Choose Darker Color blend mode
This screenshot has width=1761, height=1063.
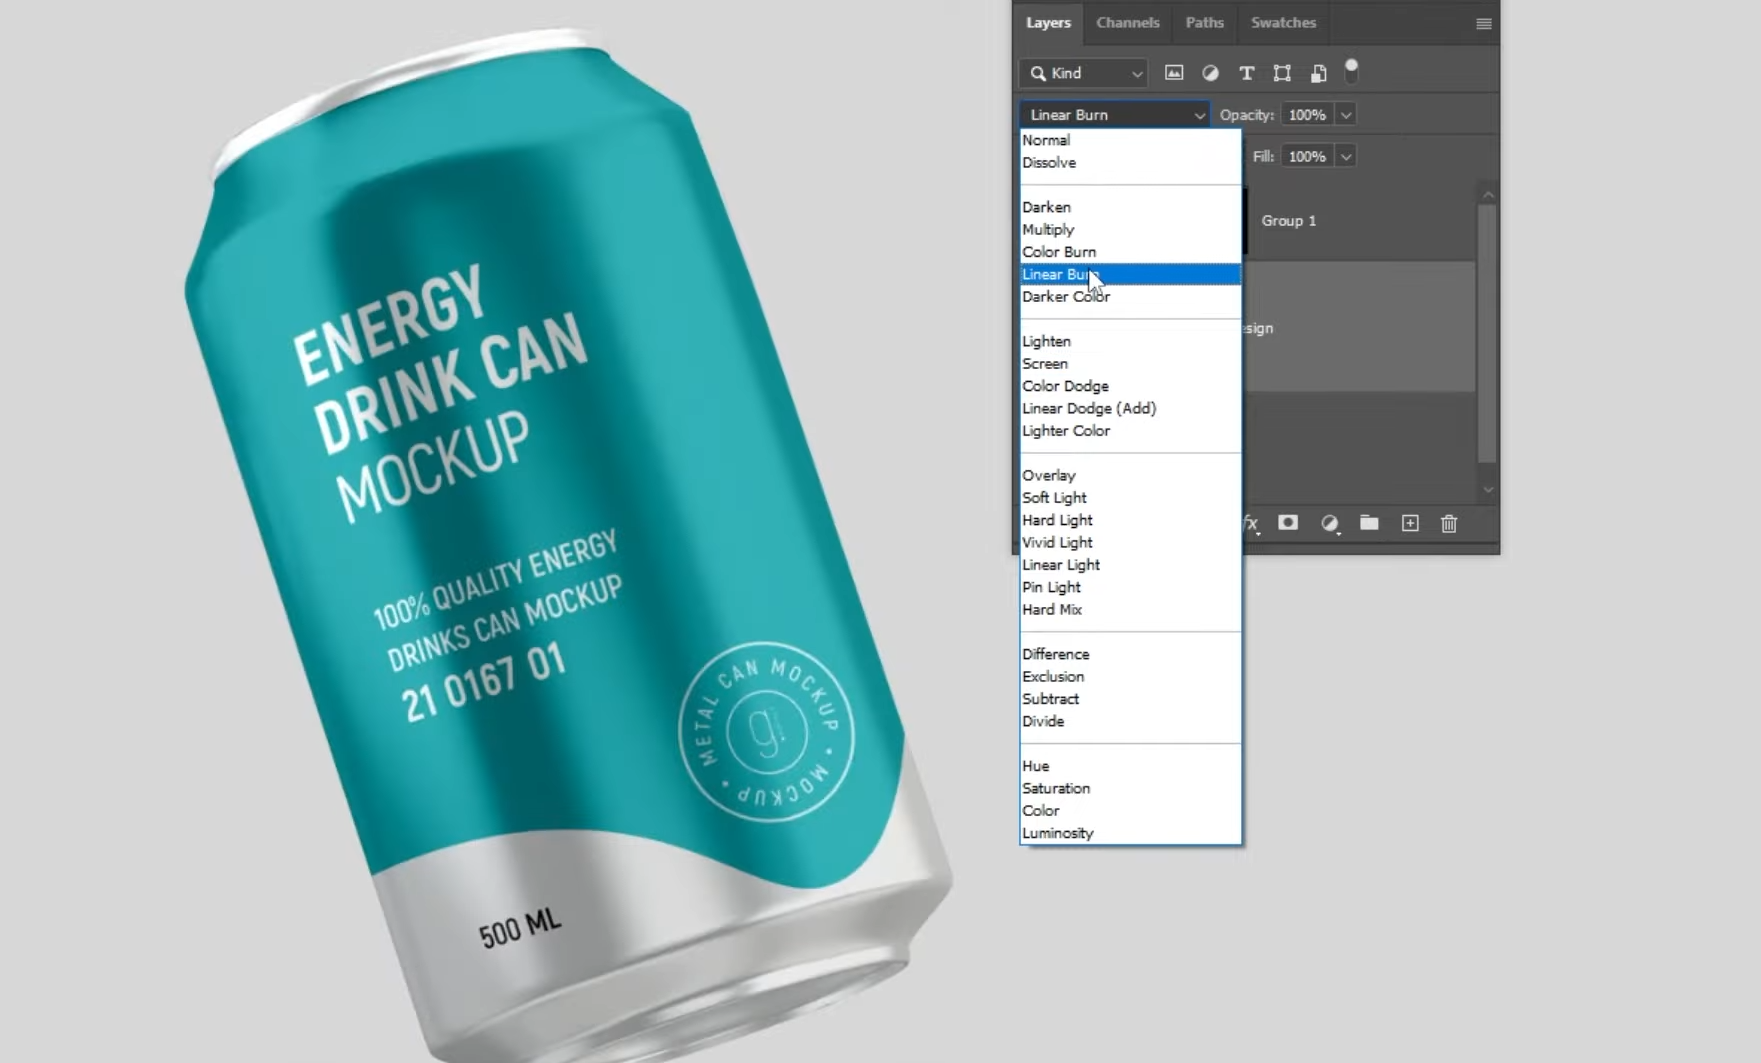[x=1130, y=296]
